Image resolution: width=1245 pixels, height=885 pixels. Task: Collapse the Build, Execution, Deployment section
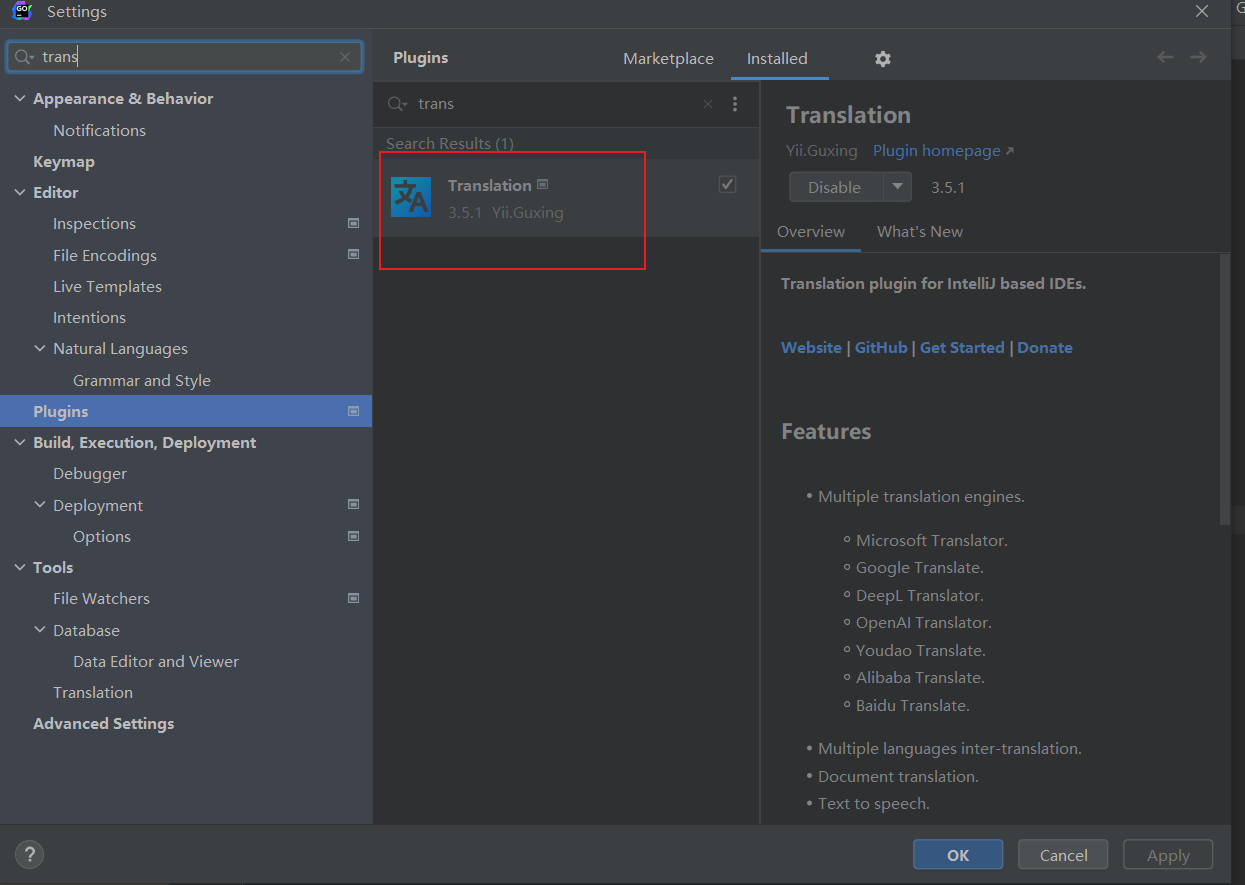pyautogui.click(x=20, y=443)
